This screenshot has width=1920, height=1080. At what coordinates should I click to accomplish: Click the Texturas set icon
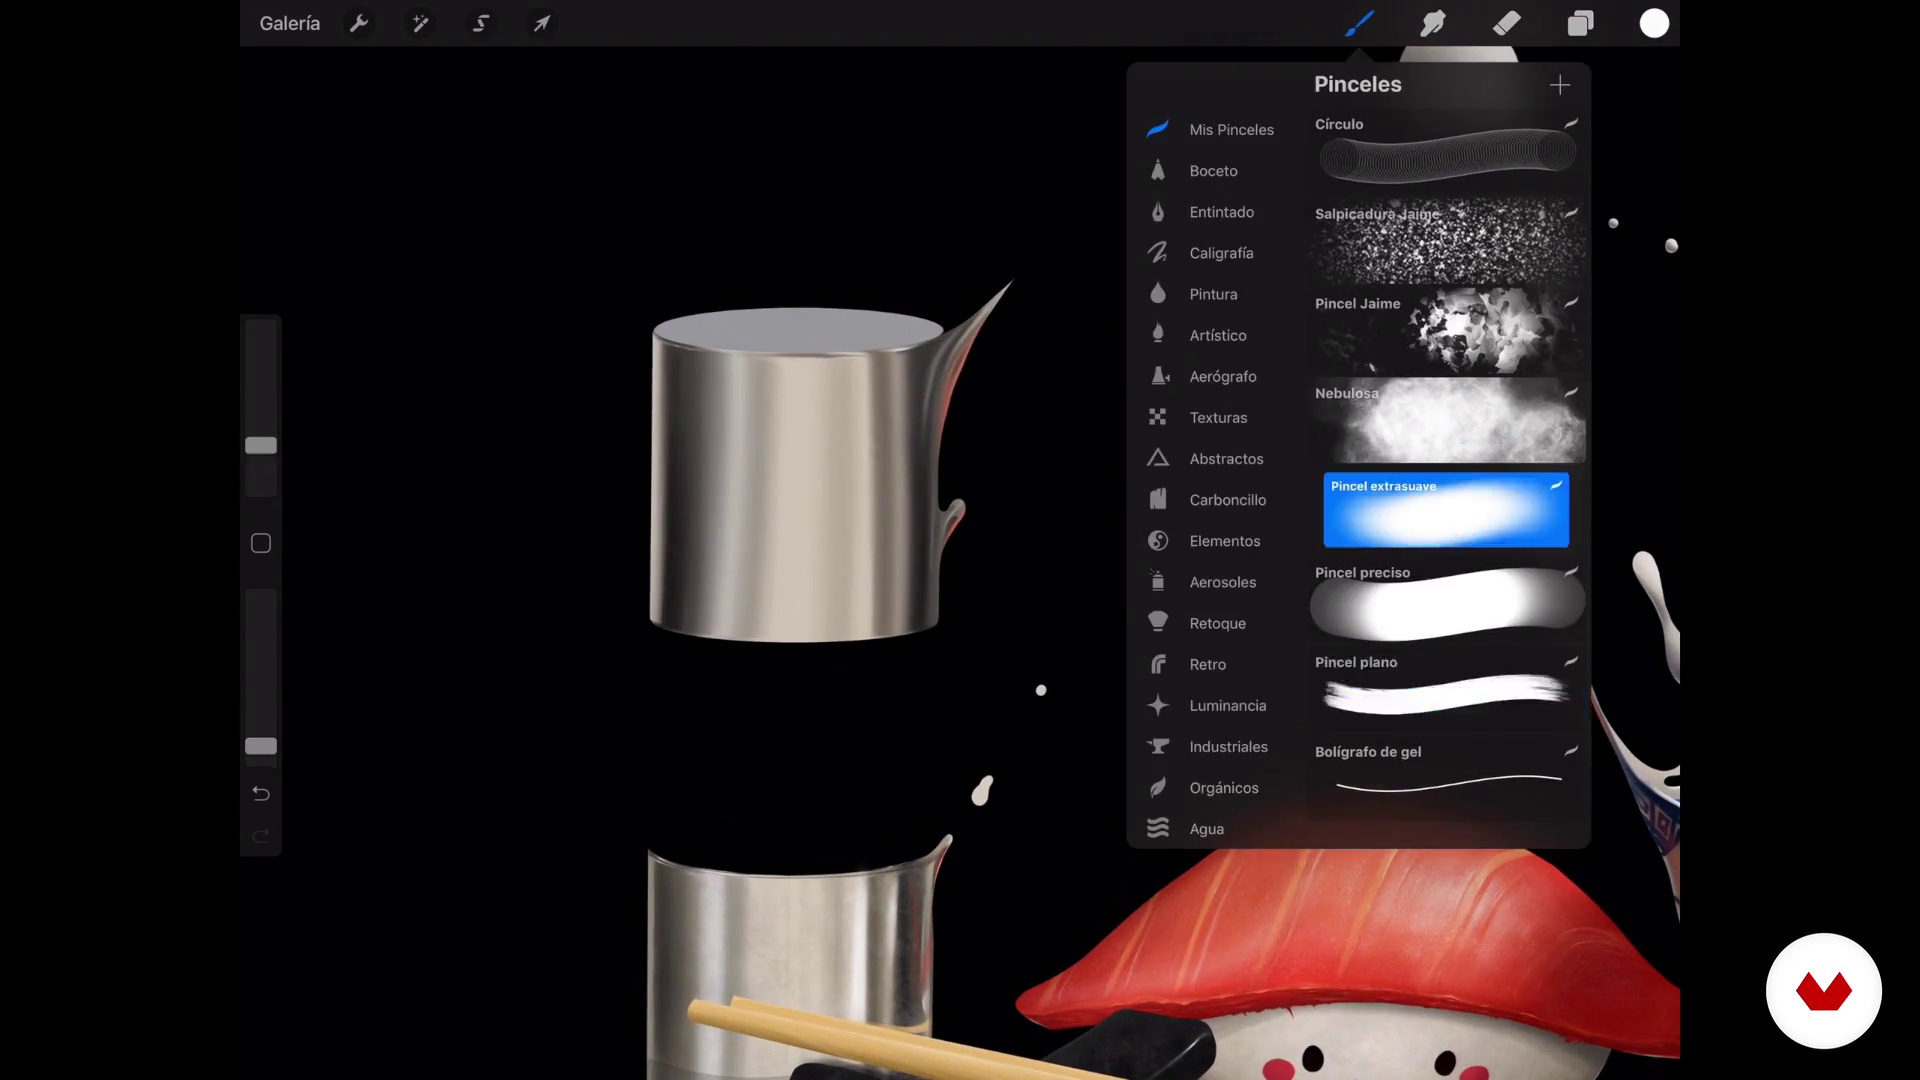point(1158,417)
